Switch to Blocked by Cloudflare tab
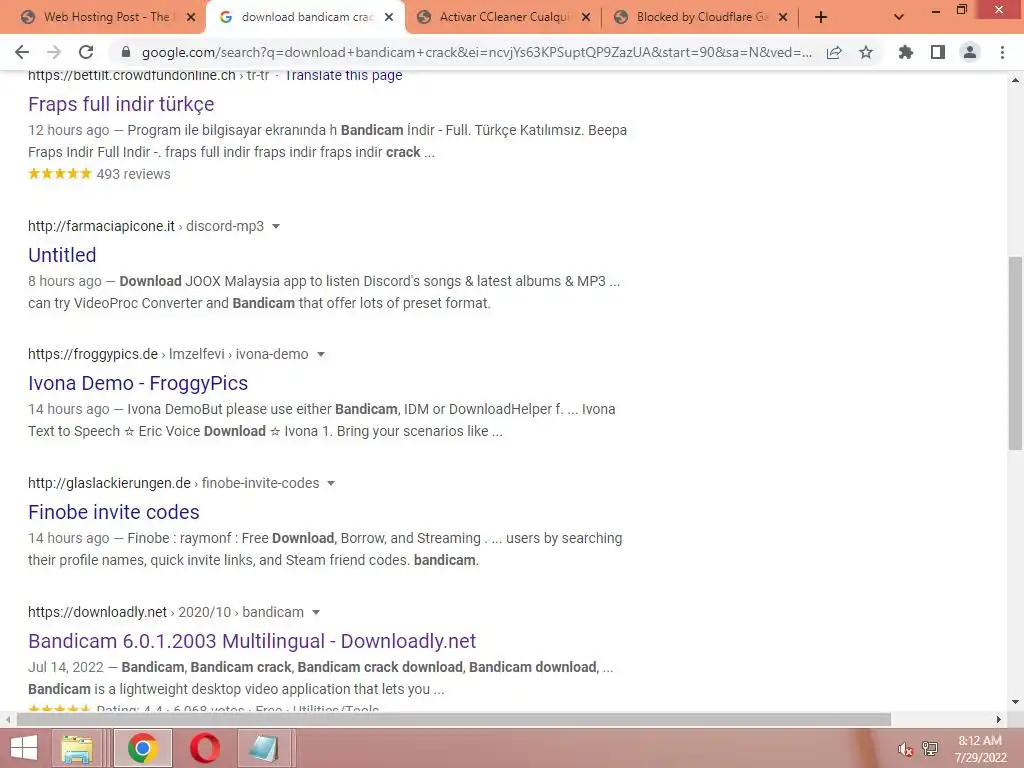This screenshot has width=1024, height=768. pyautogui.click(x=700, y=17)
